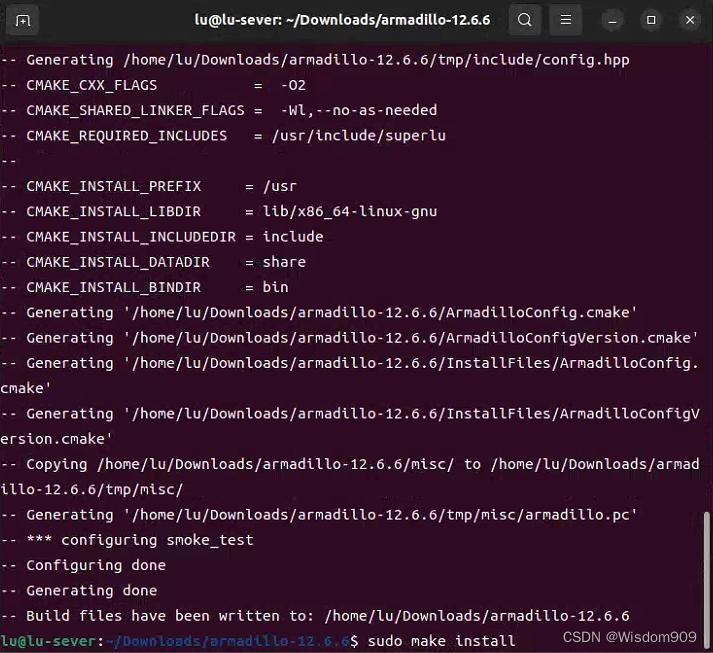
Task: Click the line 'CMAKE_CXX_FLAGS = -O2'
Action: tap(153, 85)
